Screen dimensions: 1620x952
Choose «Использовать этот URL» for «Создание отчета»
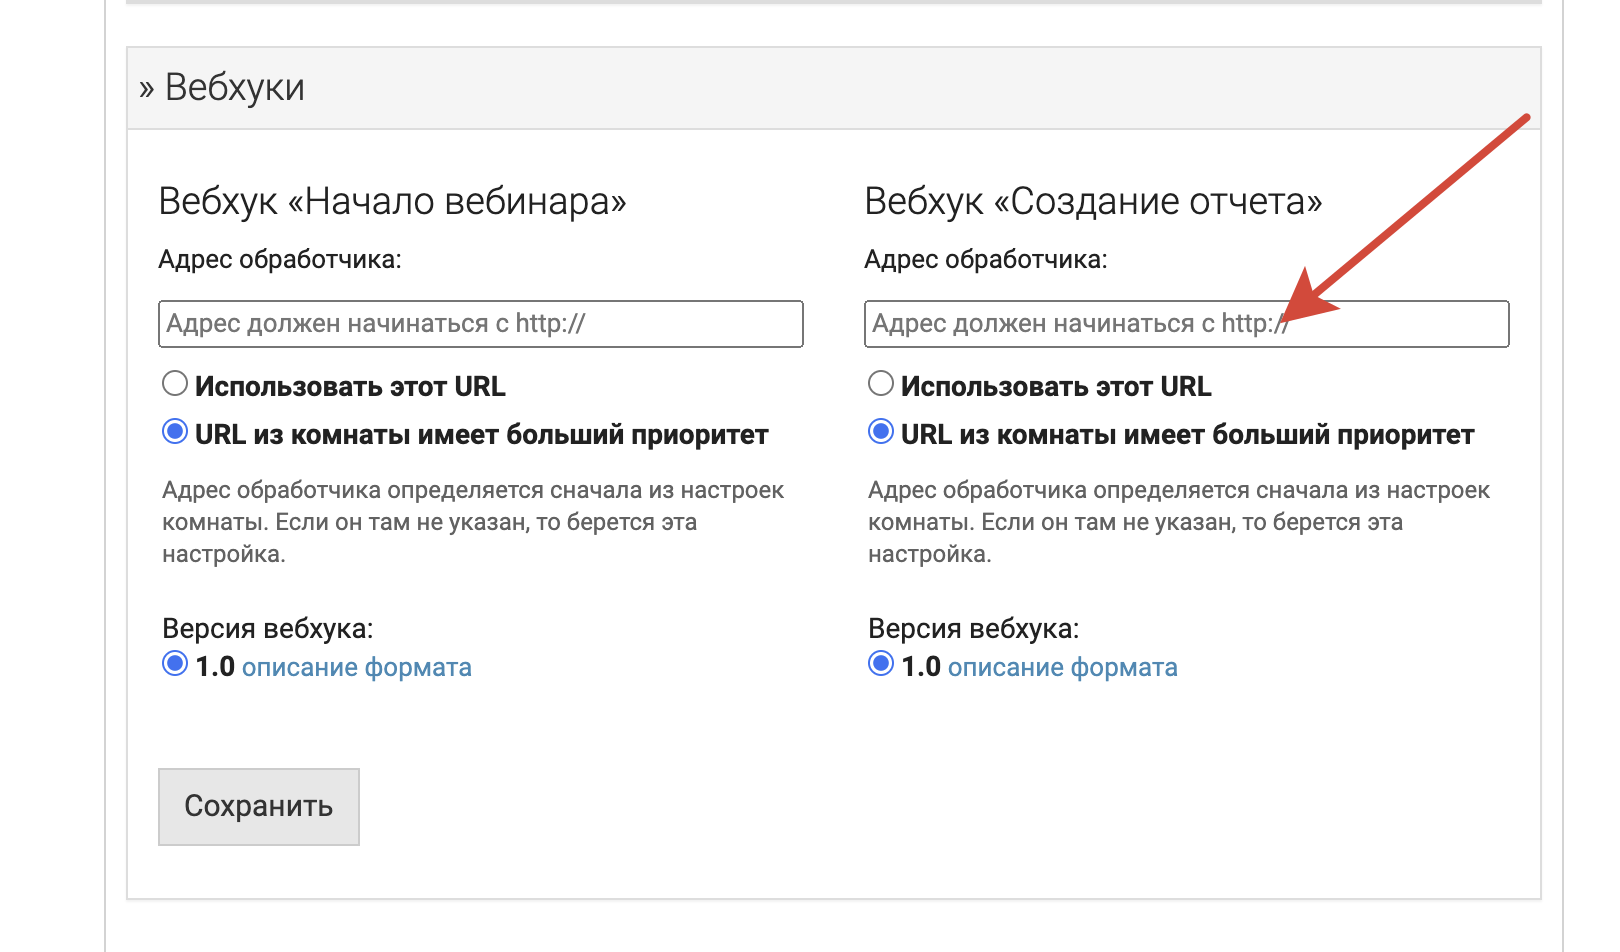881,384
